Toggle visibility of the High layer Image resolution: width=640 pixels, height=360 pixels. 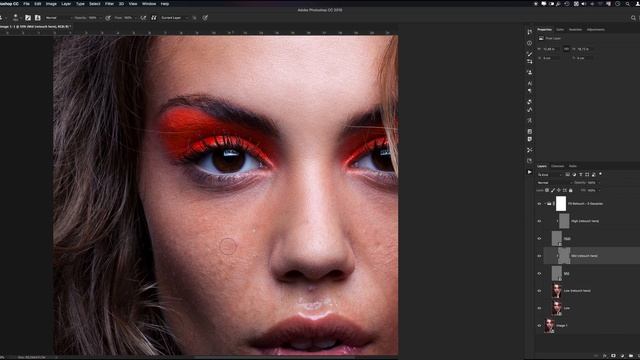pyautogui.click(x=539, y=238)
